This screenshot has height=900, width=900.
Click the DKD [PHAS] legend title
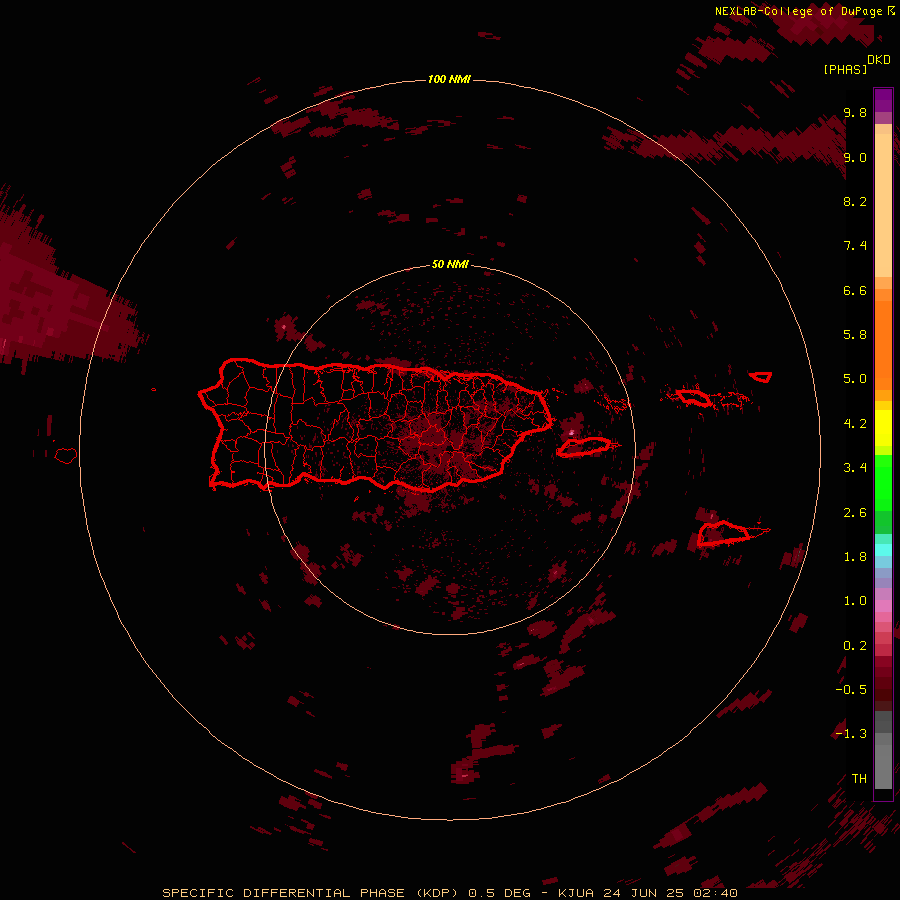856,64
